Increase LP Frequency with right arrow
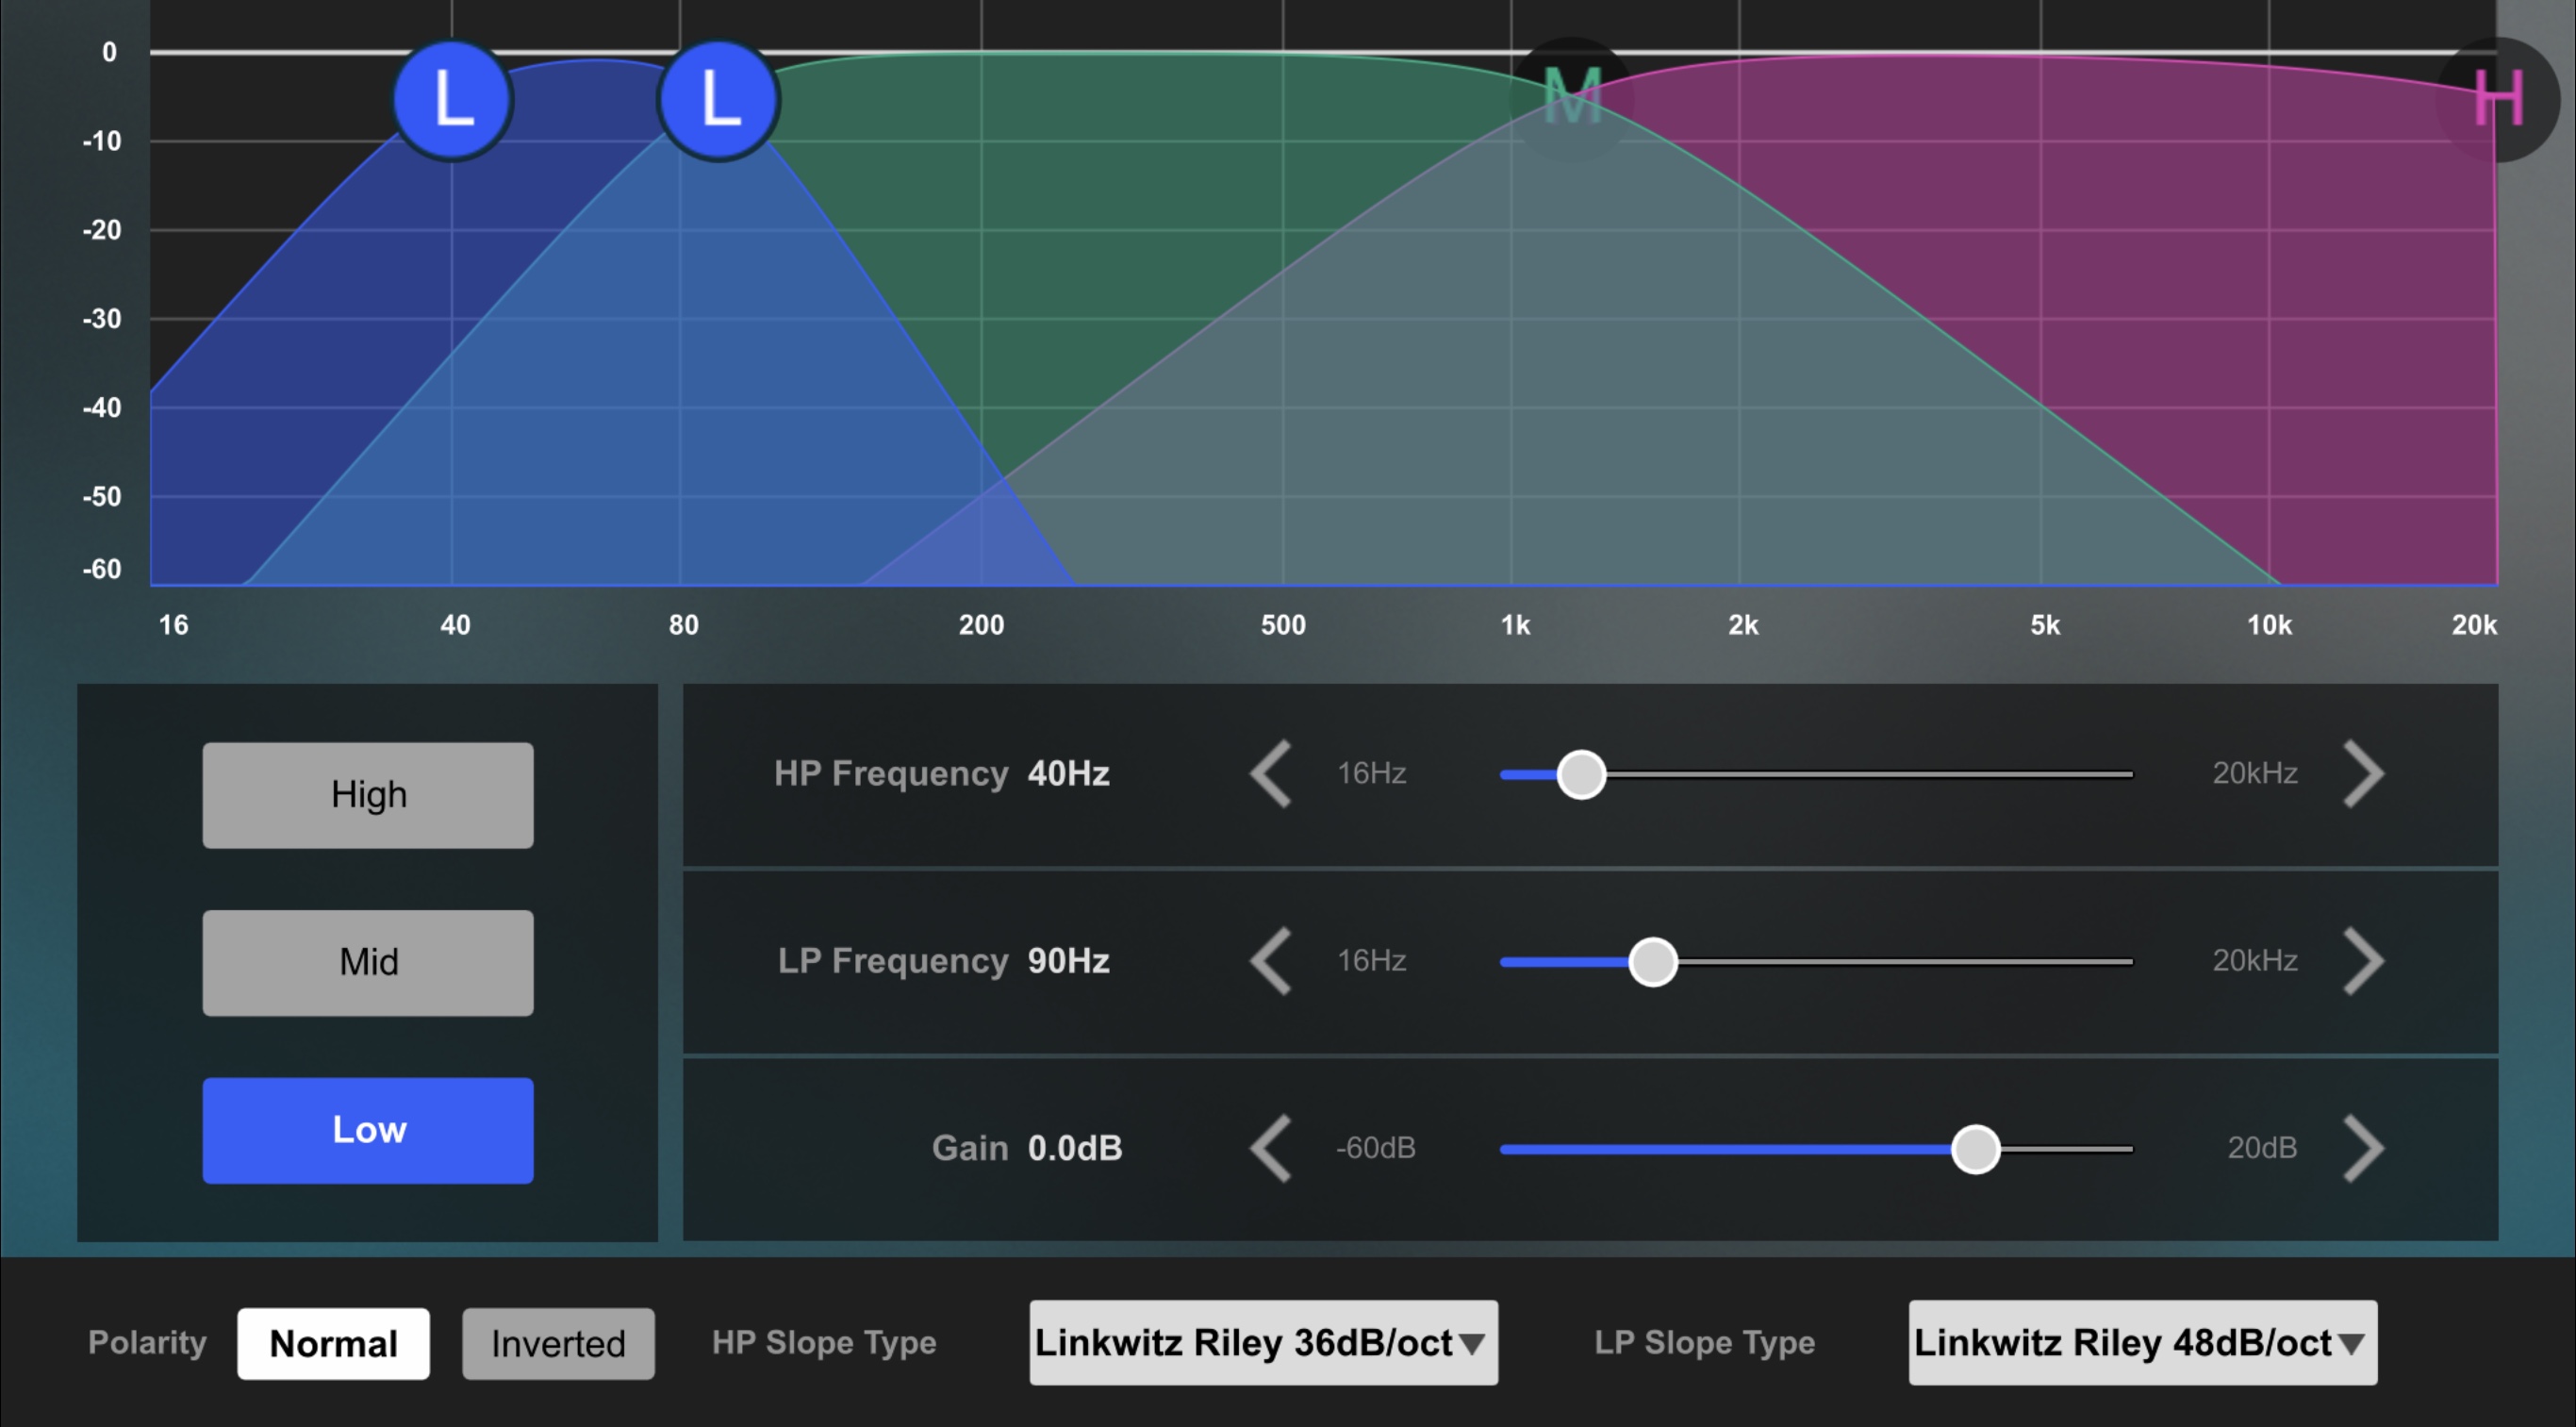Screen dimensions: 2576x1427 (2364, 961)
